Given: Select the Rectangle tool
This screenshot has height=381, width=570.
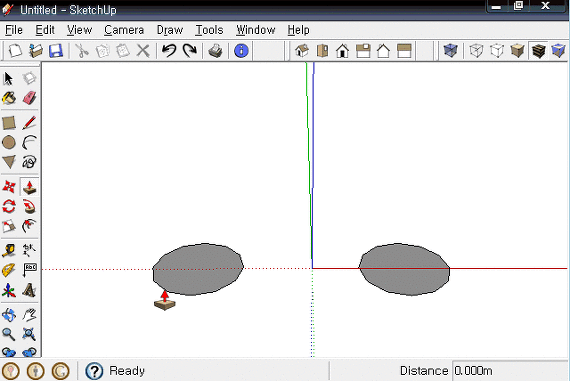Looking at the screenshot, I should click(x=8, y=123).
